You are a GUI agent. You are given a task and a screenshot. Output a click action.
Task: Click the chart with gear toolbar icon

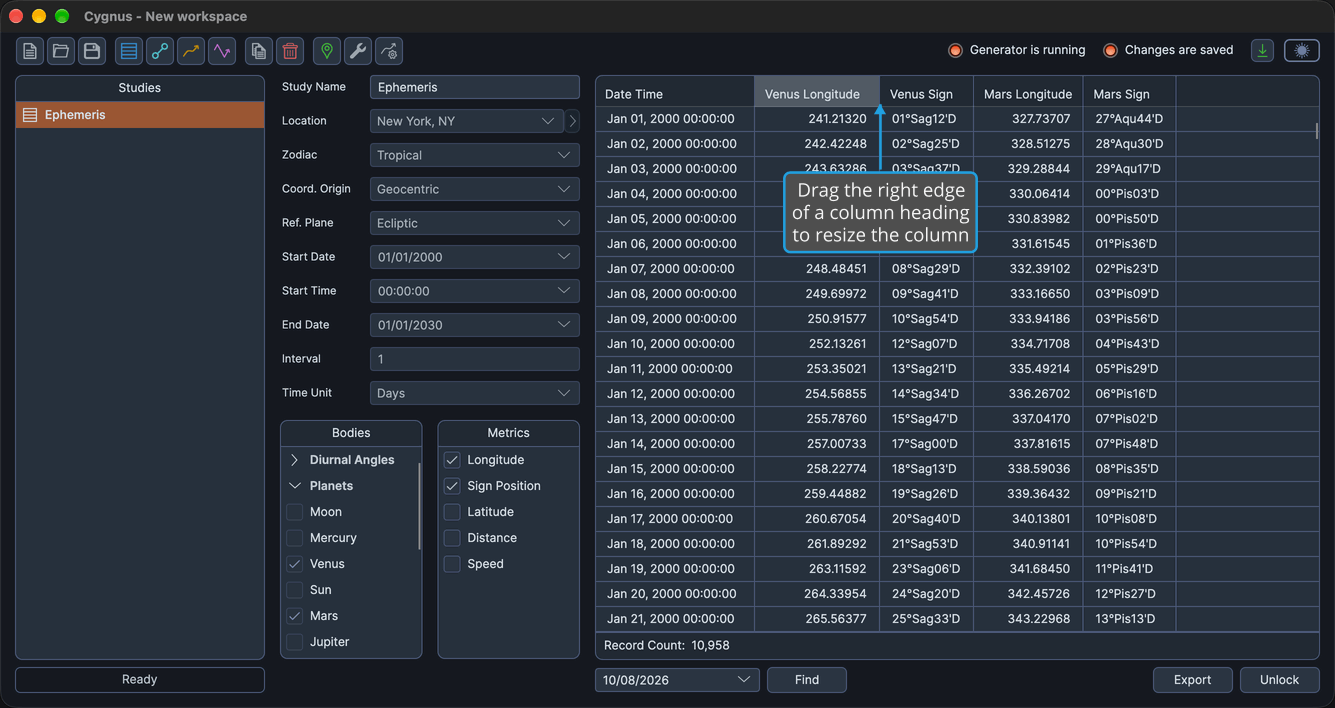click(389, 51)
